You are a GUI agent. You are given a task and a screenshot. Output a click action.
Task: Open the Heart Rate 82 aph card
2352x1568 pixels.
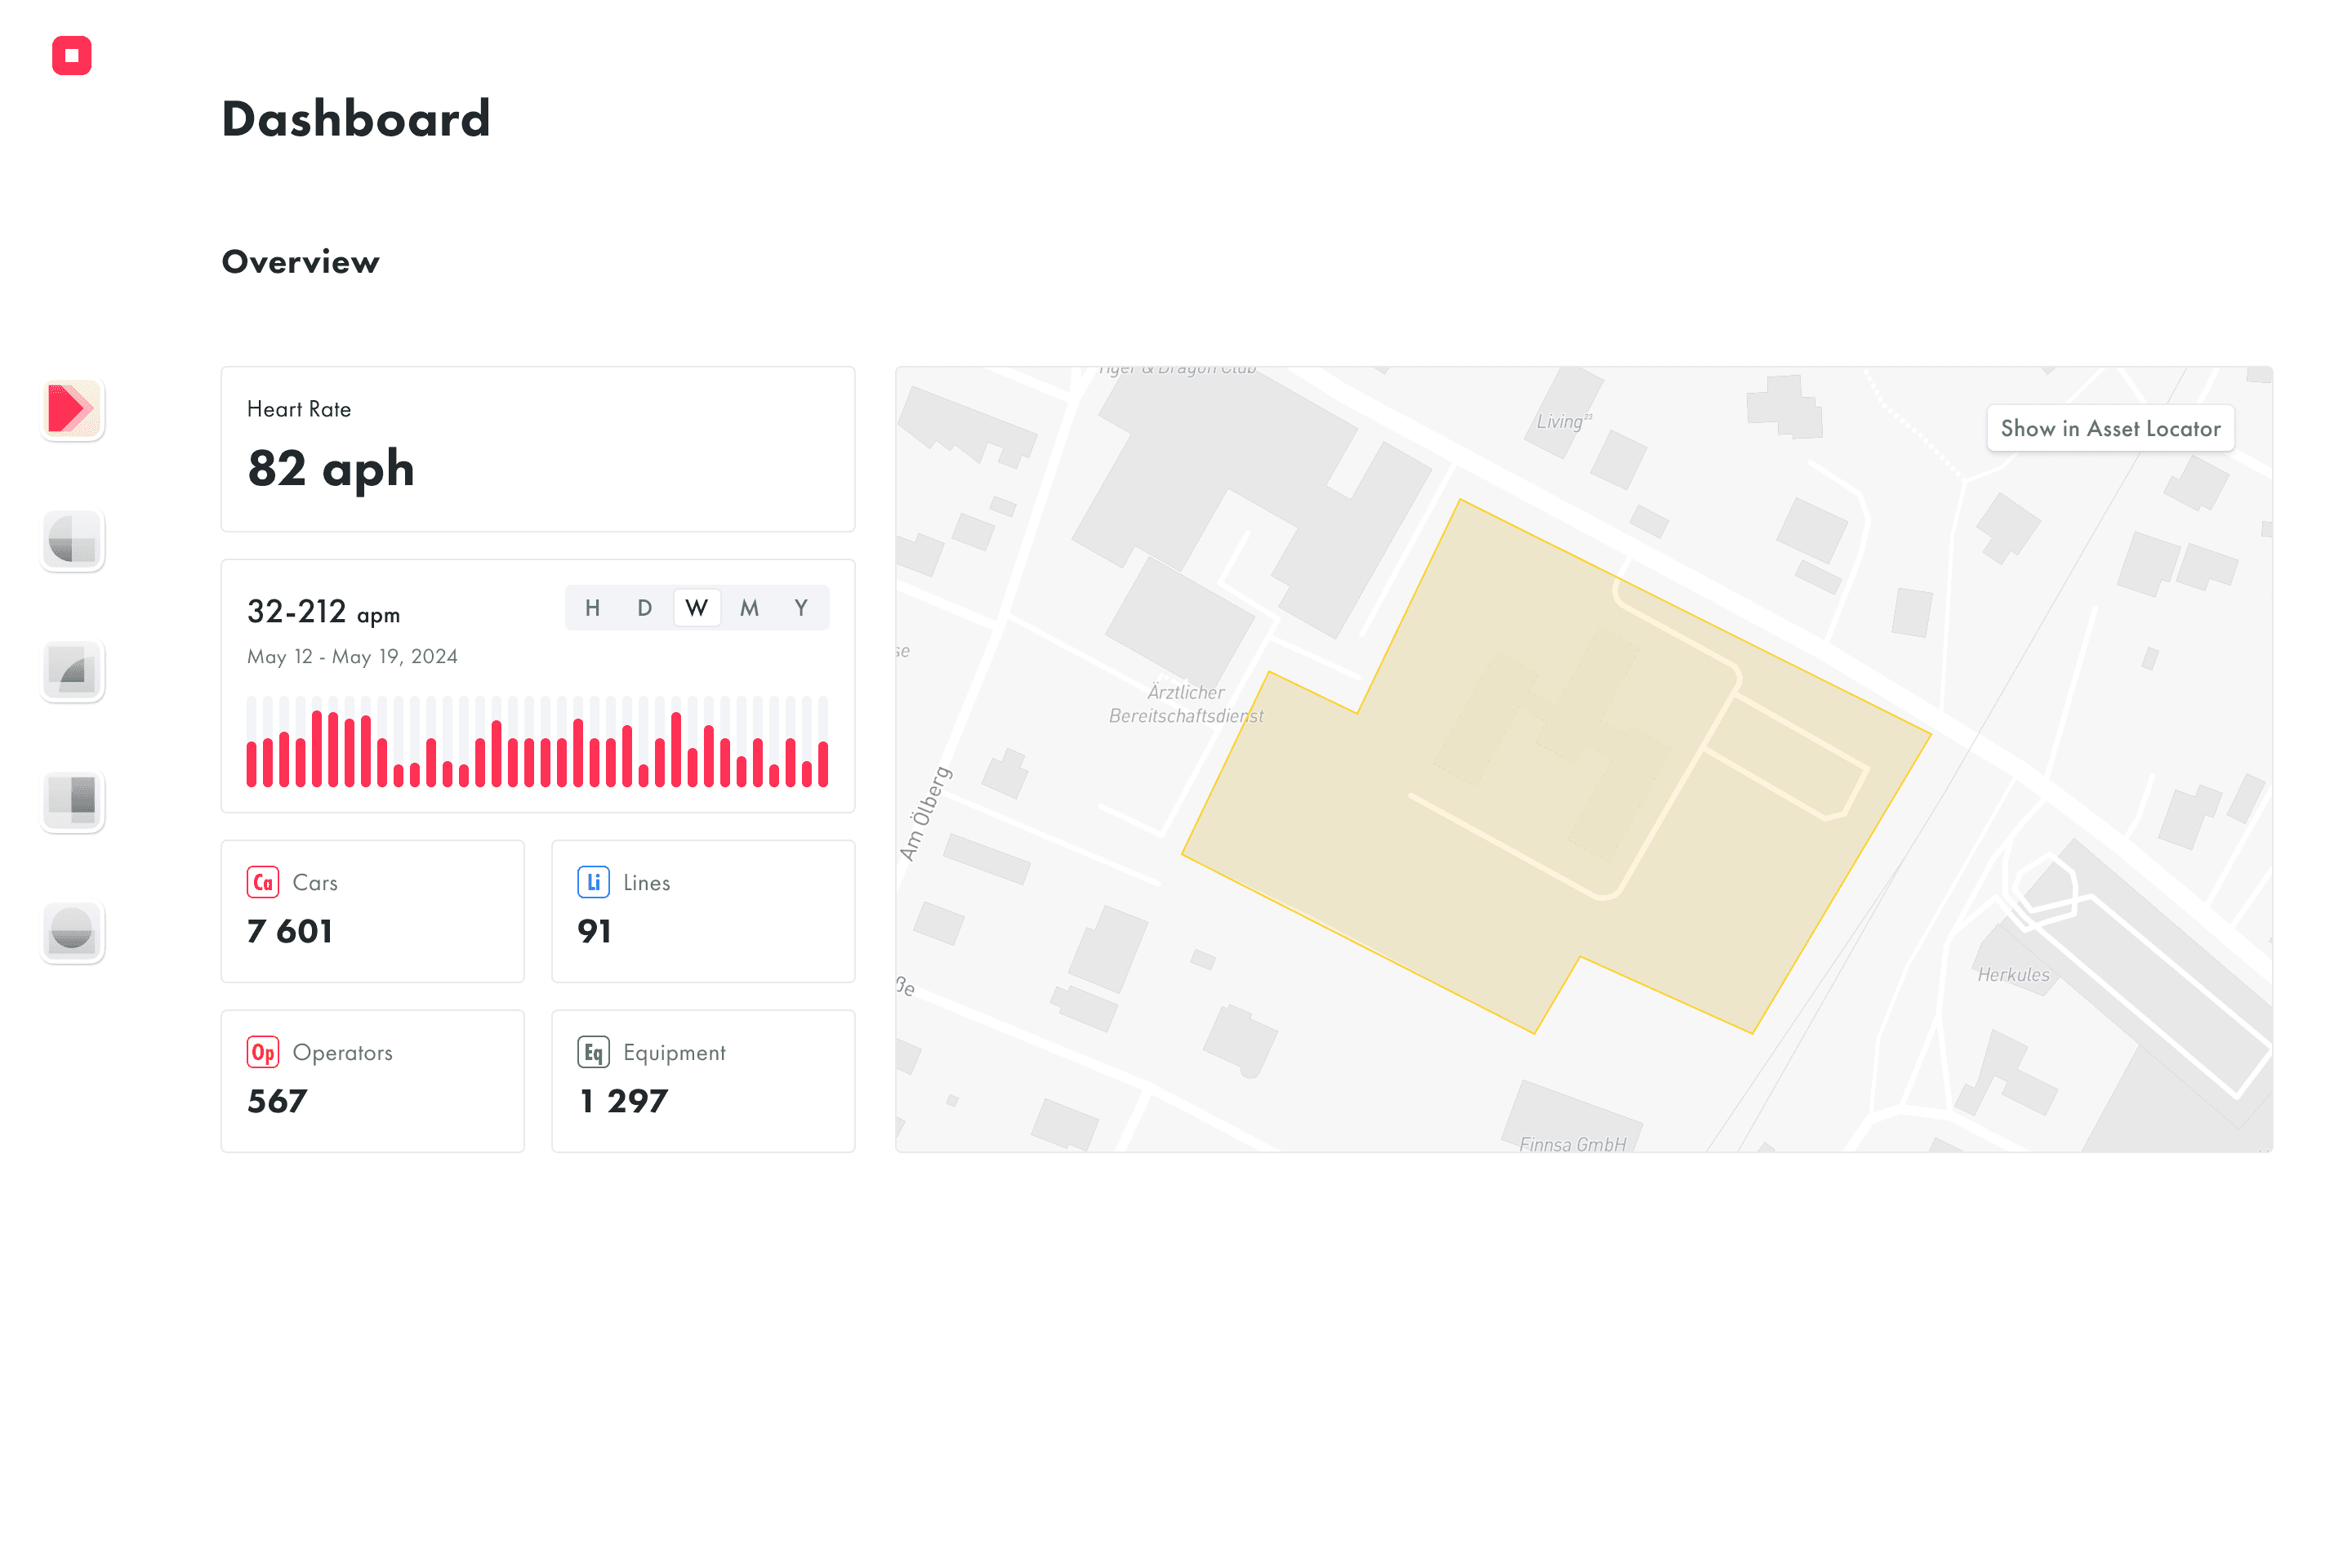538,449
